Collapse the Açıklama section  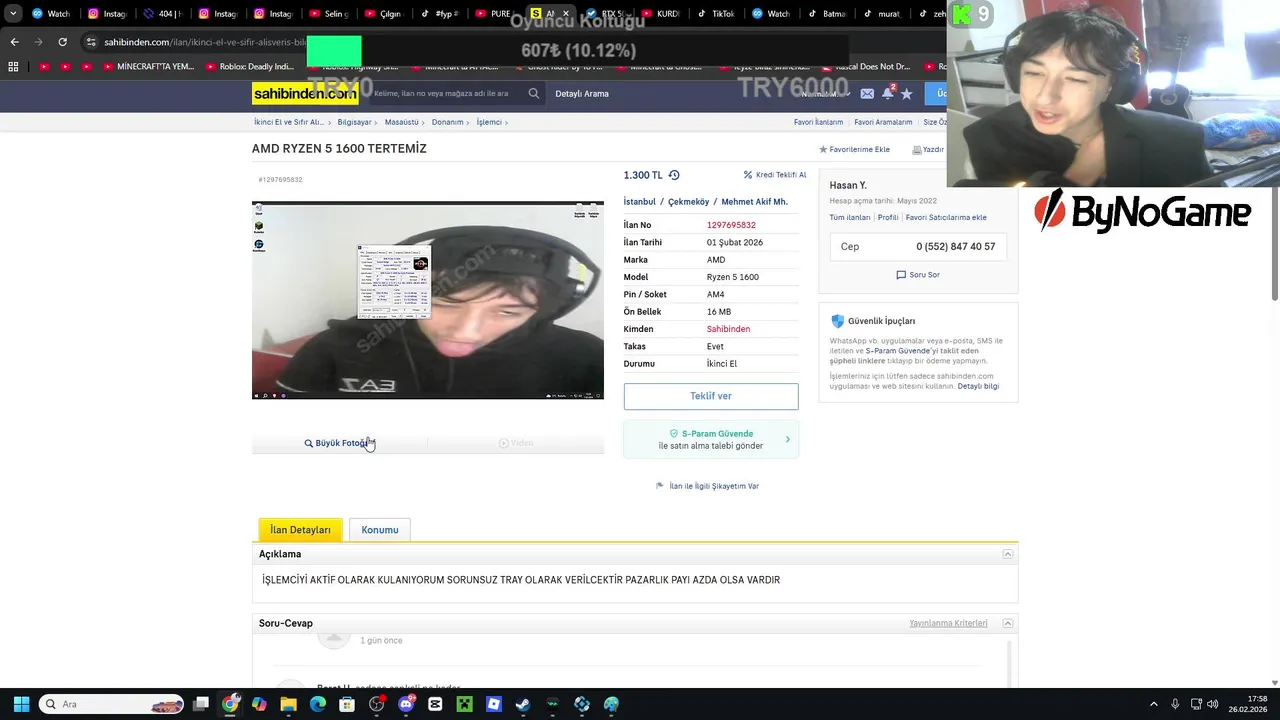[1008, 554]
